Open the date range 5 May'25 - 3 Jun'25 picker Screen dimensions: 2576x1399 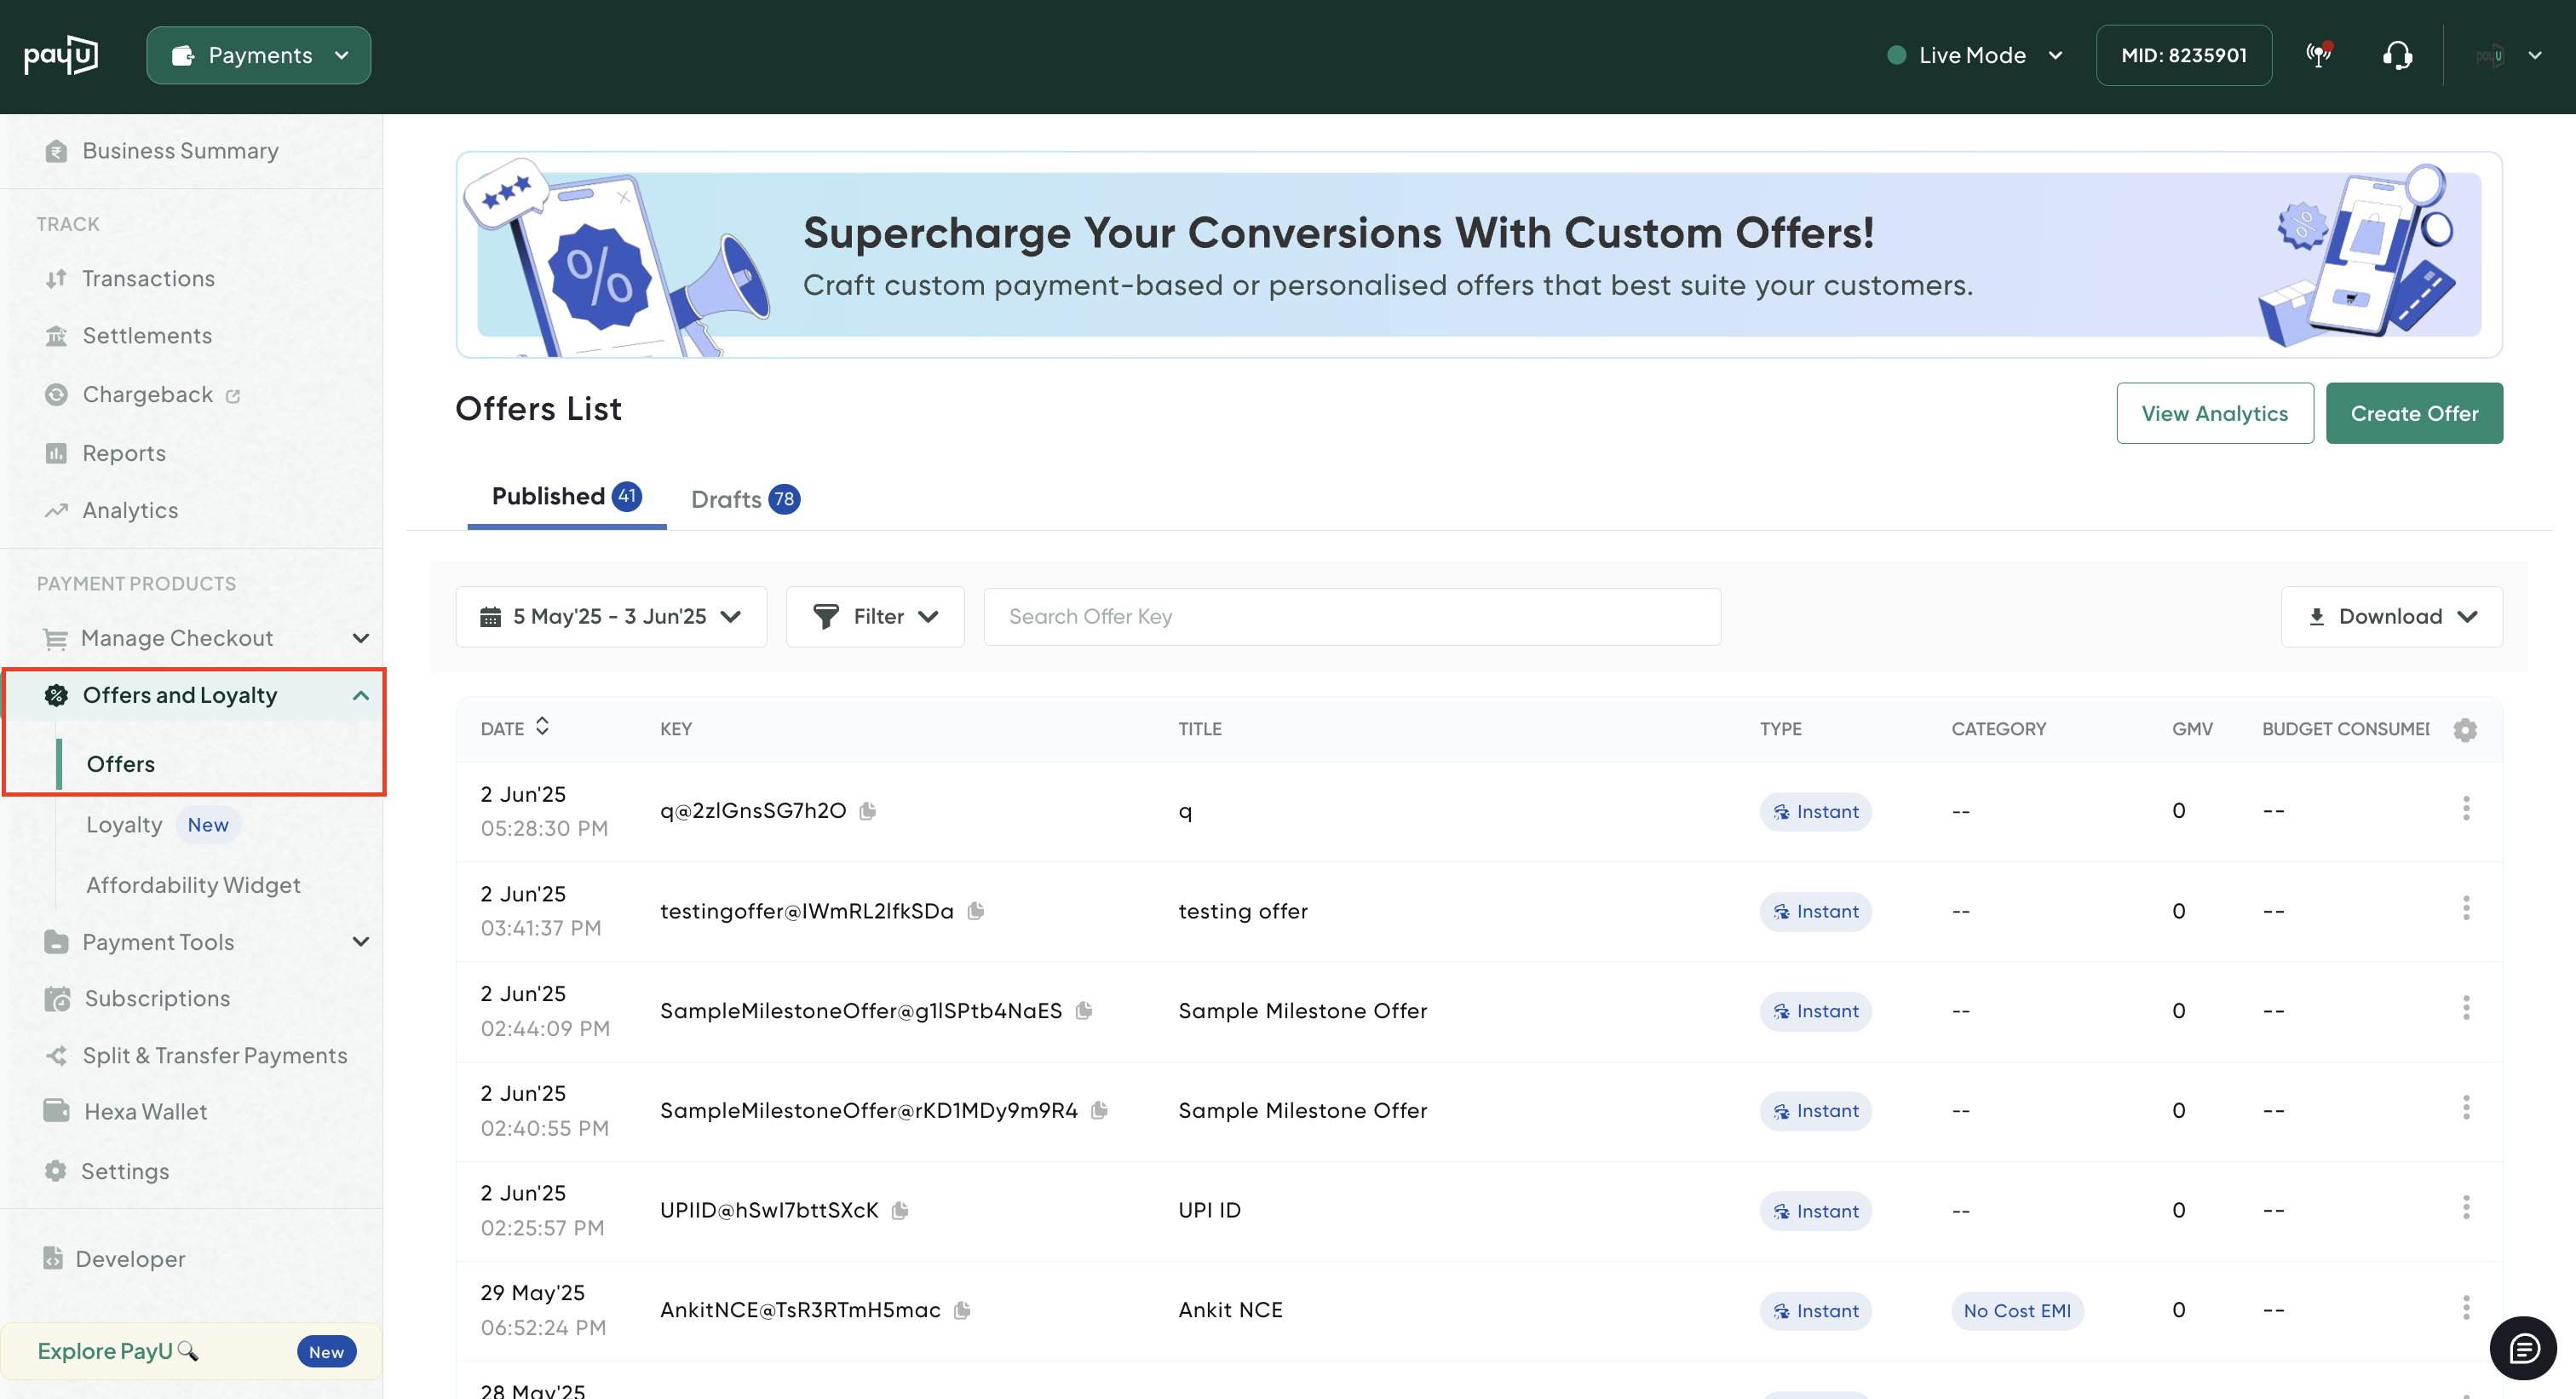(x=611, y=617)
